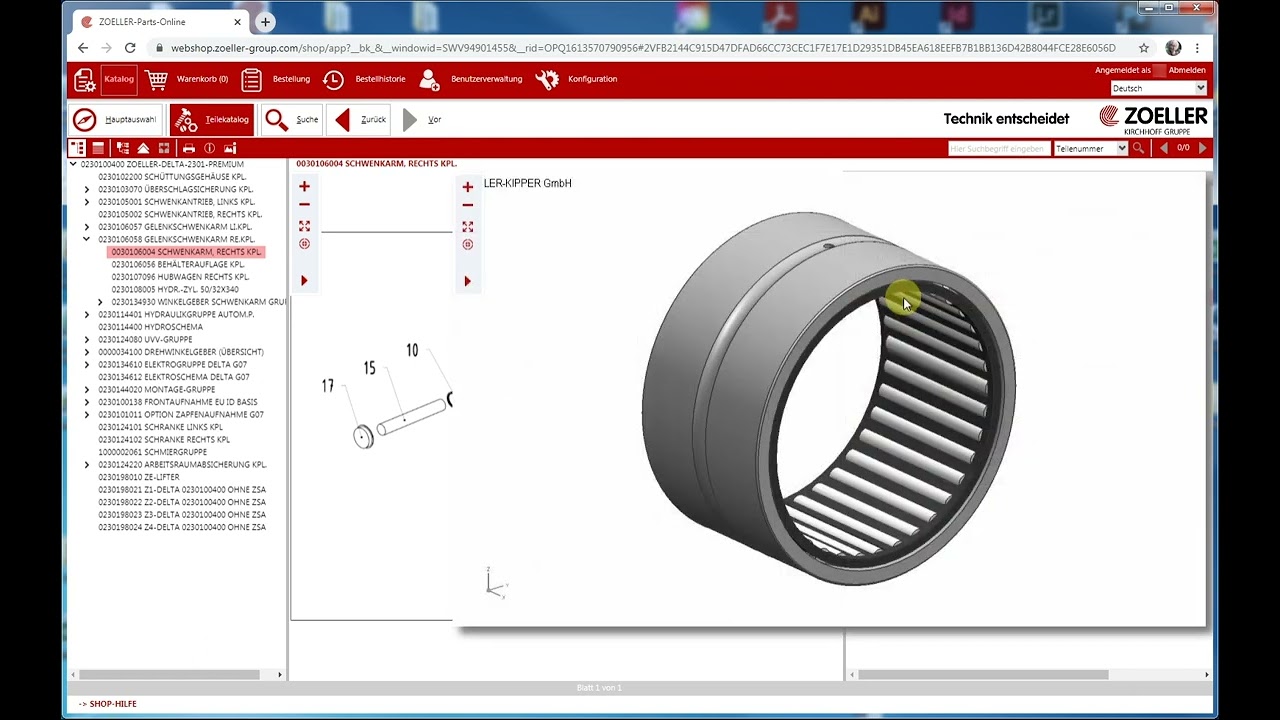The height and width of the screenshot is (720, 1280).
Task: Open the SHOP-HILFE help link
Action: 113,704
